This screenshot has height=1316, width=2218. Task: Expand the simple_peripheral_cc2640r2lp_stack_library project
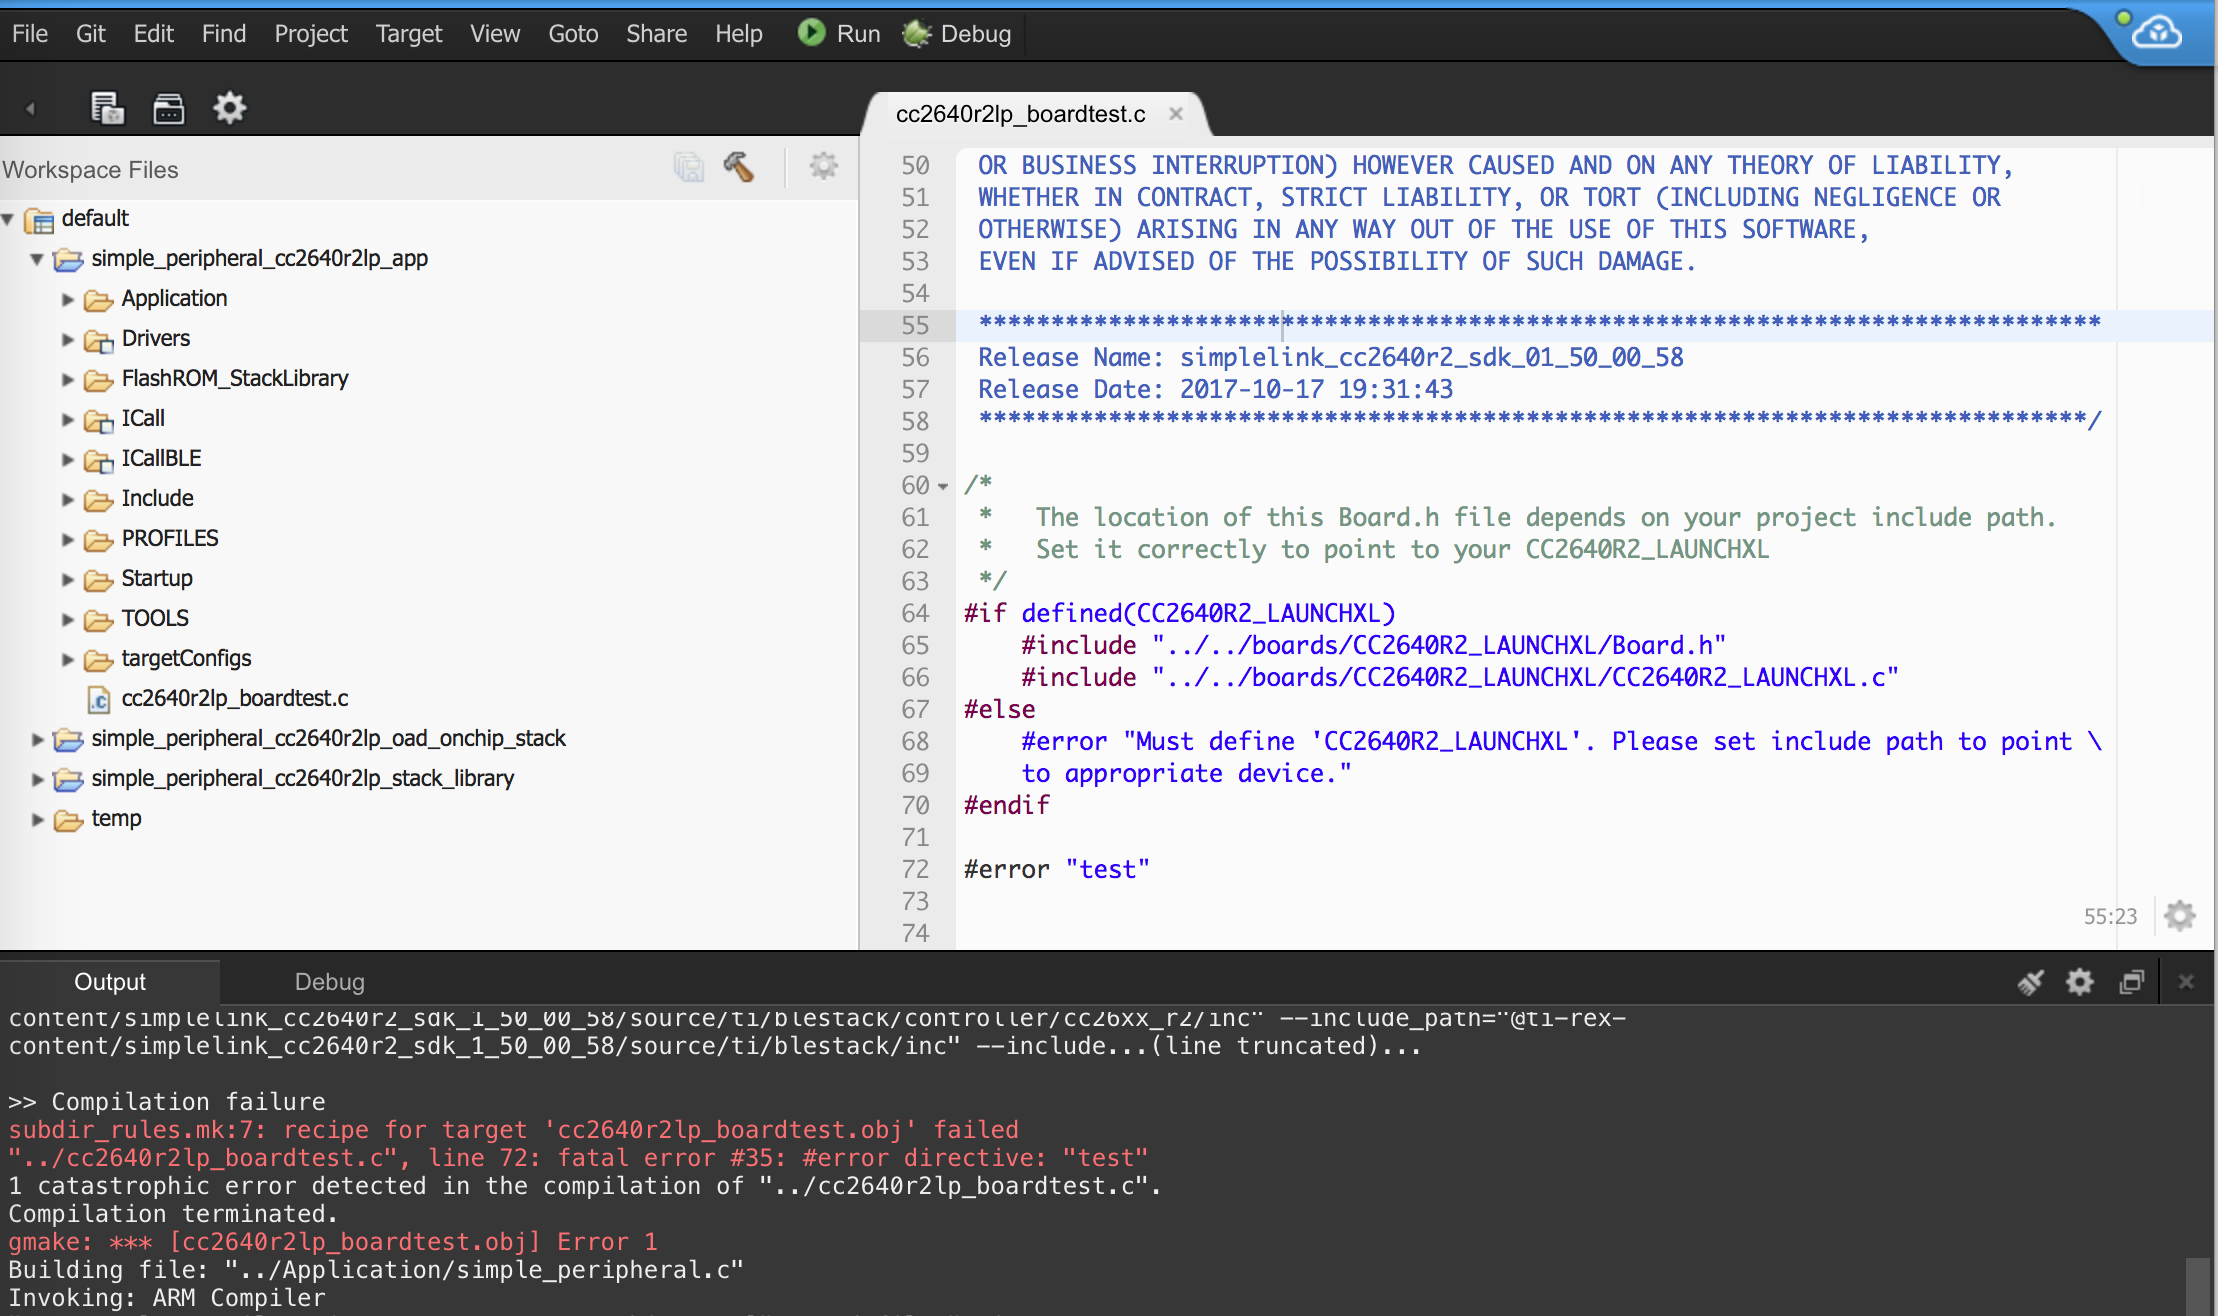[x=37, y=779]
